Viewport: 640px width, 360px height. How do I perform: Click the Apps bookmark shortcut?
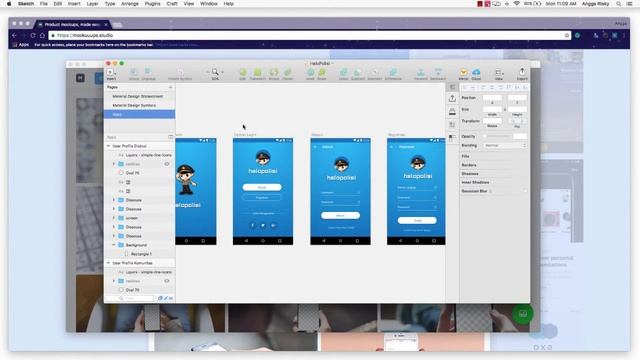tap(21, 44)
